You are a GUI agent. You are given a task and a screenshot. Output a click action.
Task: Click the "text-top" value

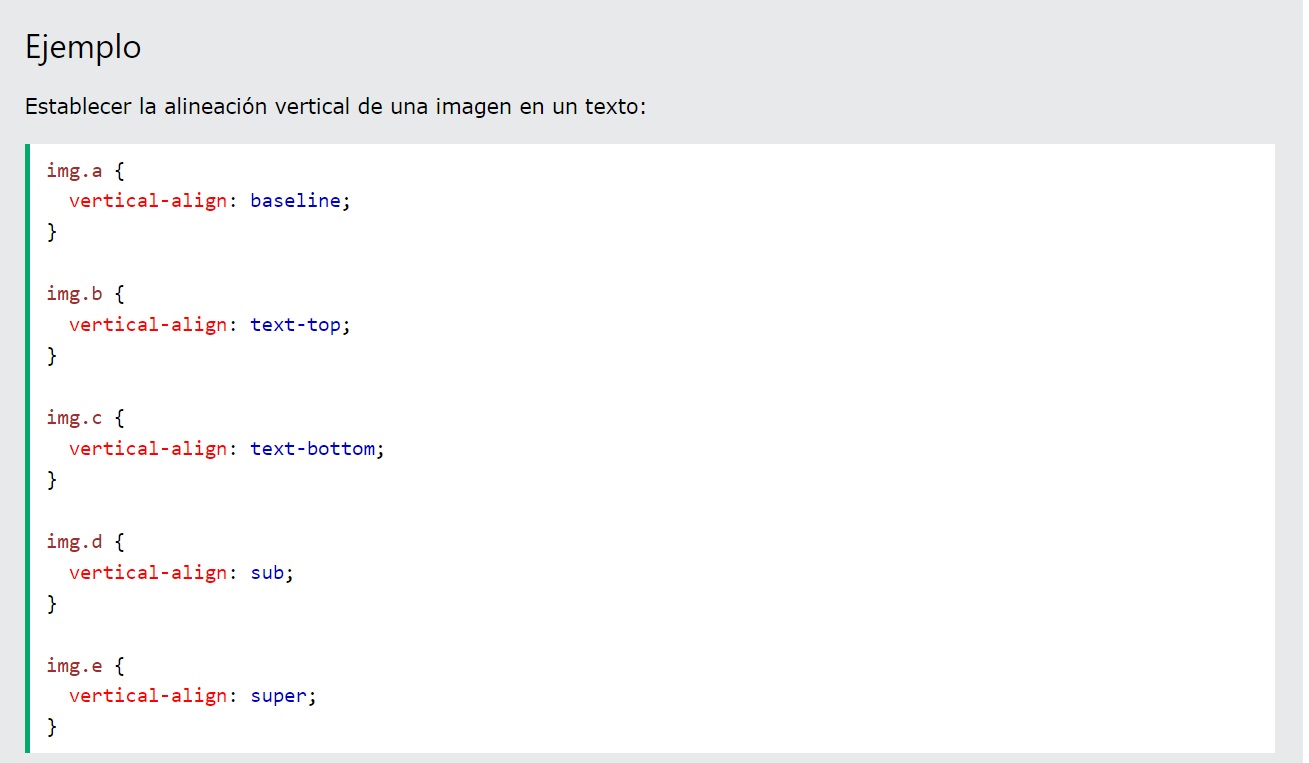pos(296,325)
